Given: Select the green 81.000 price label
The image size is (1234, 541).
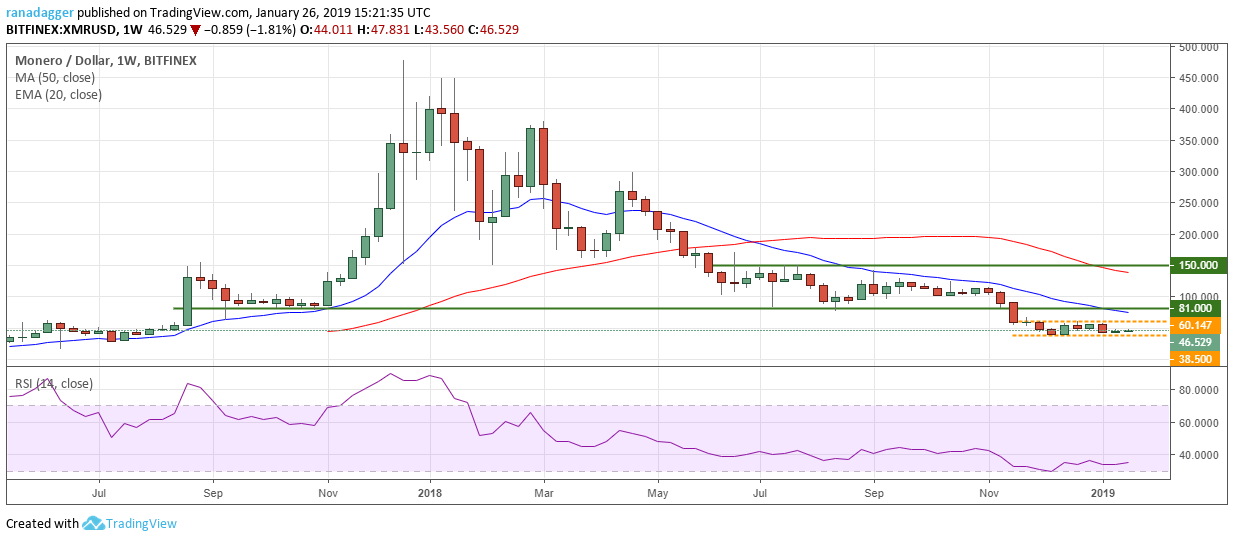Looking at the screenshot, I should click(1200, 309).
